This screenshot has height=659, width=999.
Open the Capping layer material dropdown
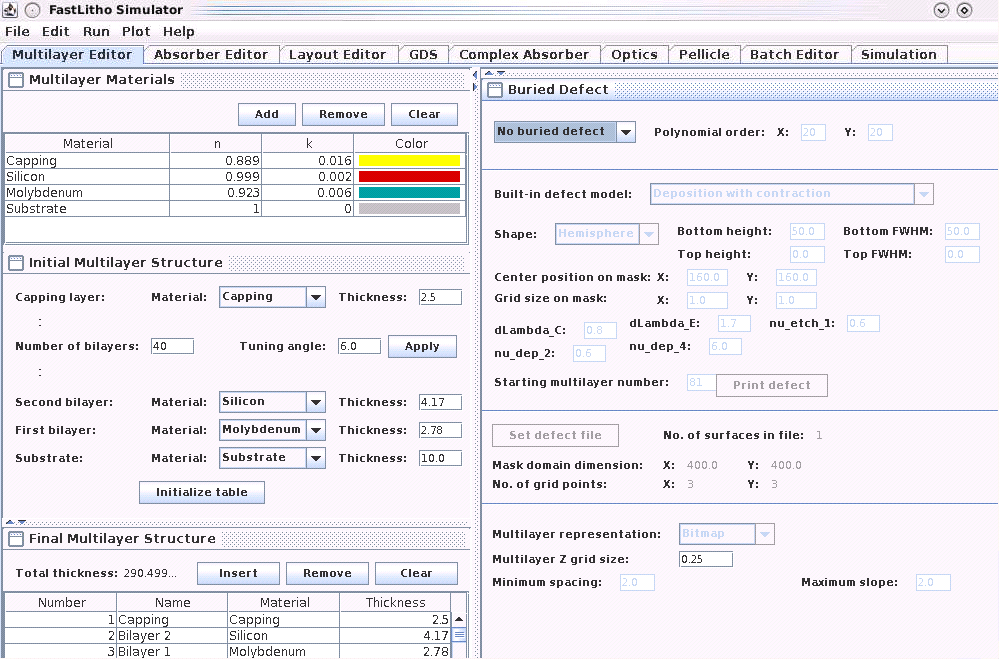315,297
